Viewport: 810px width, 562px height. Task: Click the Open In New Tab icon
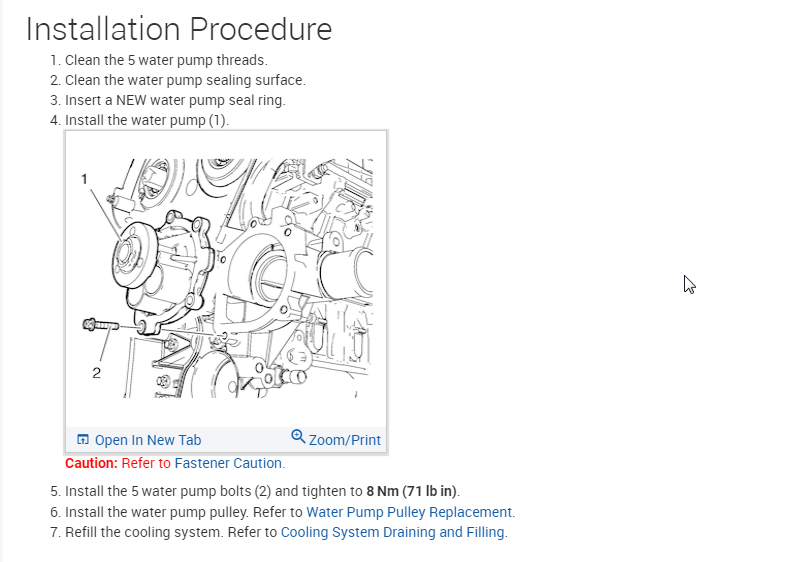(83, 440)
